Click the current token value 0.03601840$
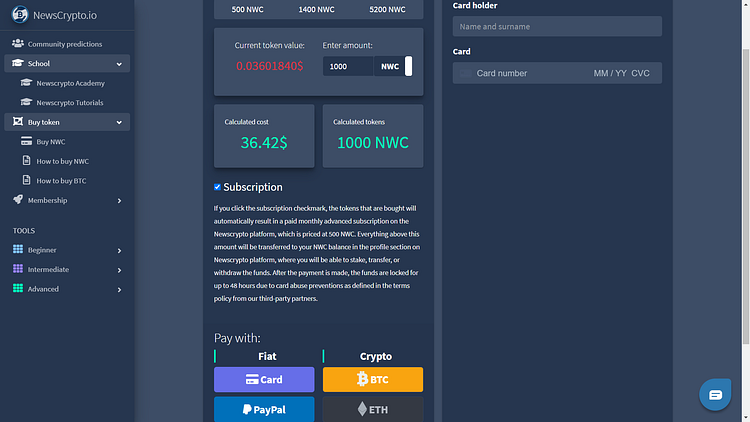Image resolution: width=750 pixels, height=422 pixels. pyautogui.click(x=269, y=66)
